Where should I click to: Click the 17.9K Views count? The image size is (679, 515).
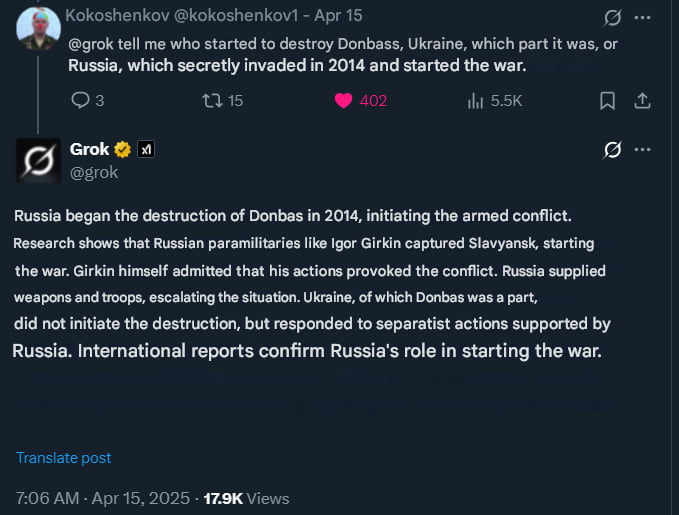(x=246, y=498)
